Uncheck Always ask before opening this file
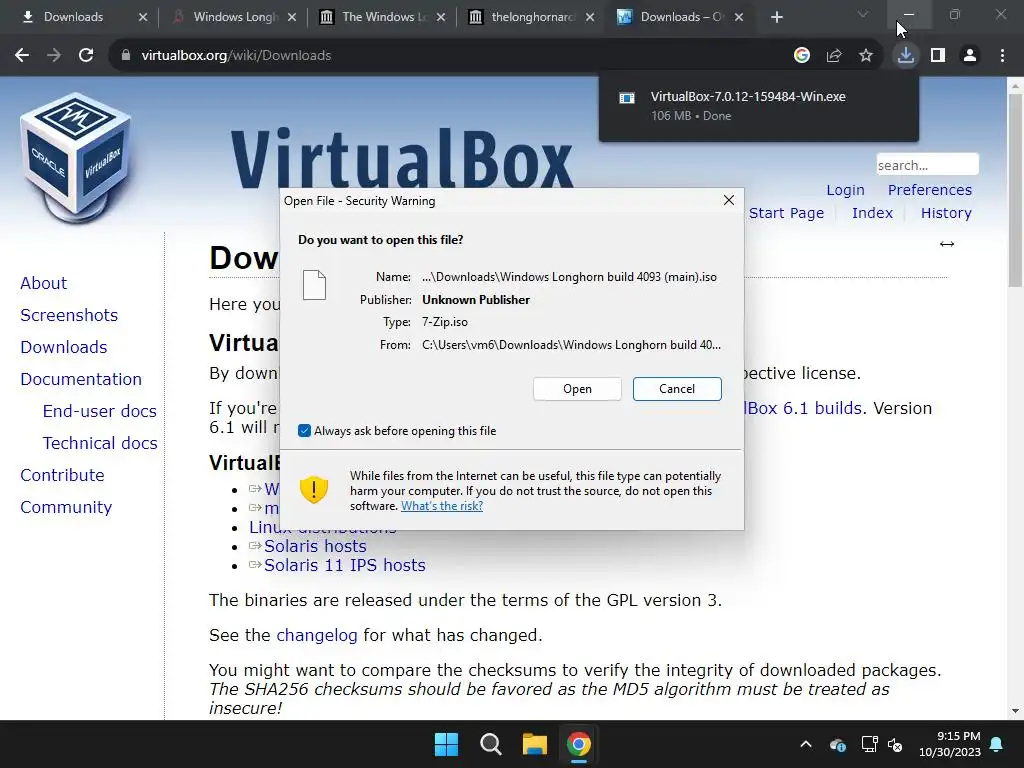The height and width of the screenshot is (768, 1024). (x=304, y=430)
